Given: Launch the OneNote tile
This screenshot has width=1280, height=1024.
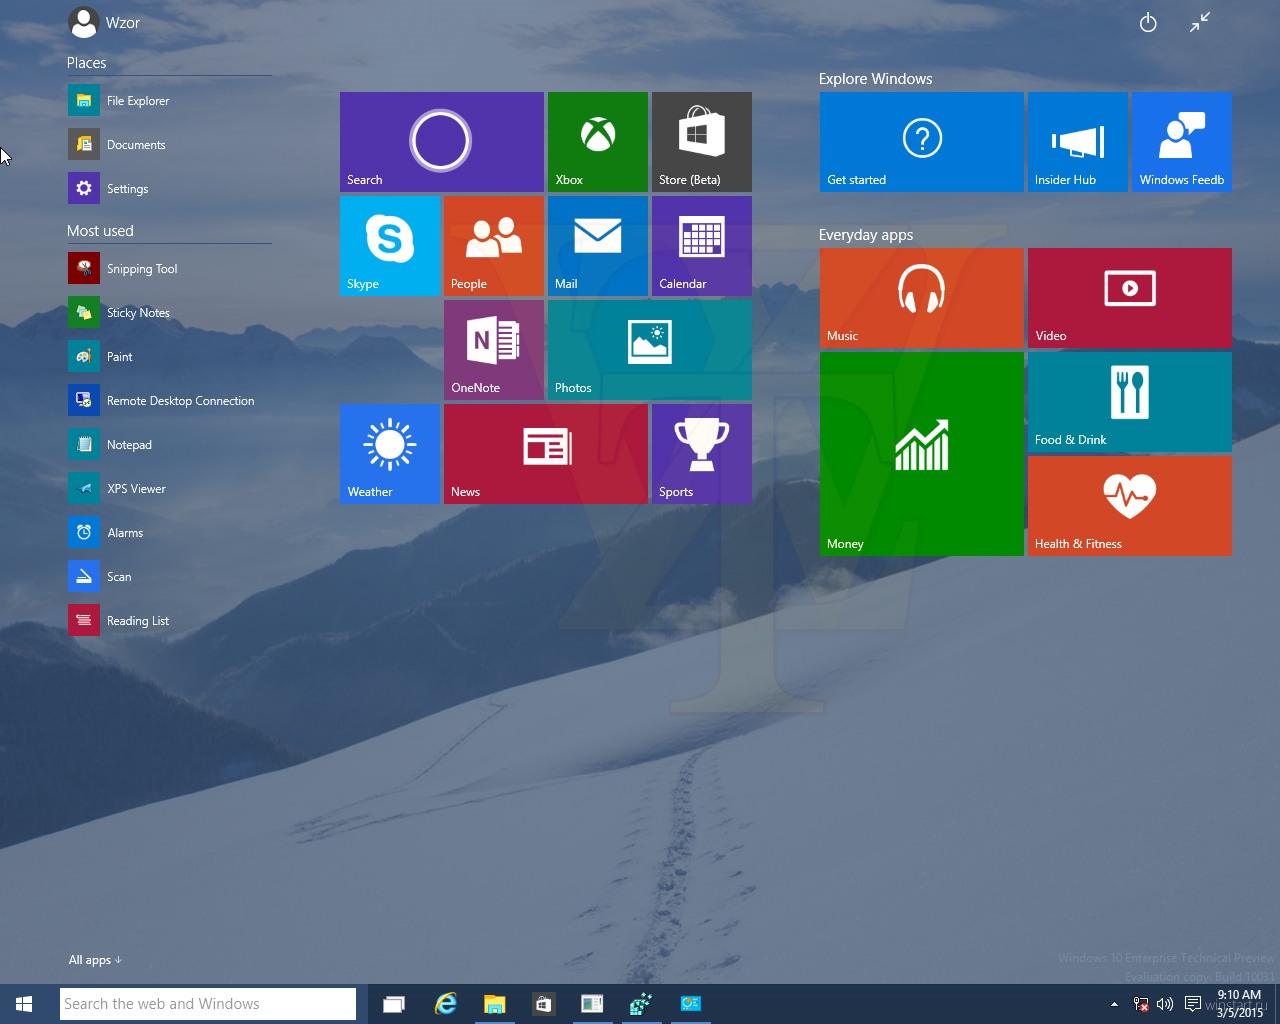Looking at the screenshot, I should point(494,350).
